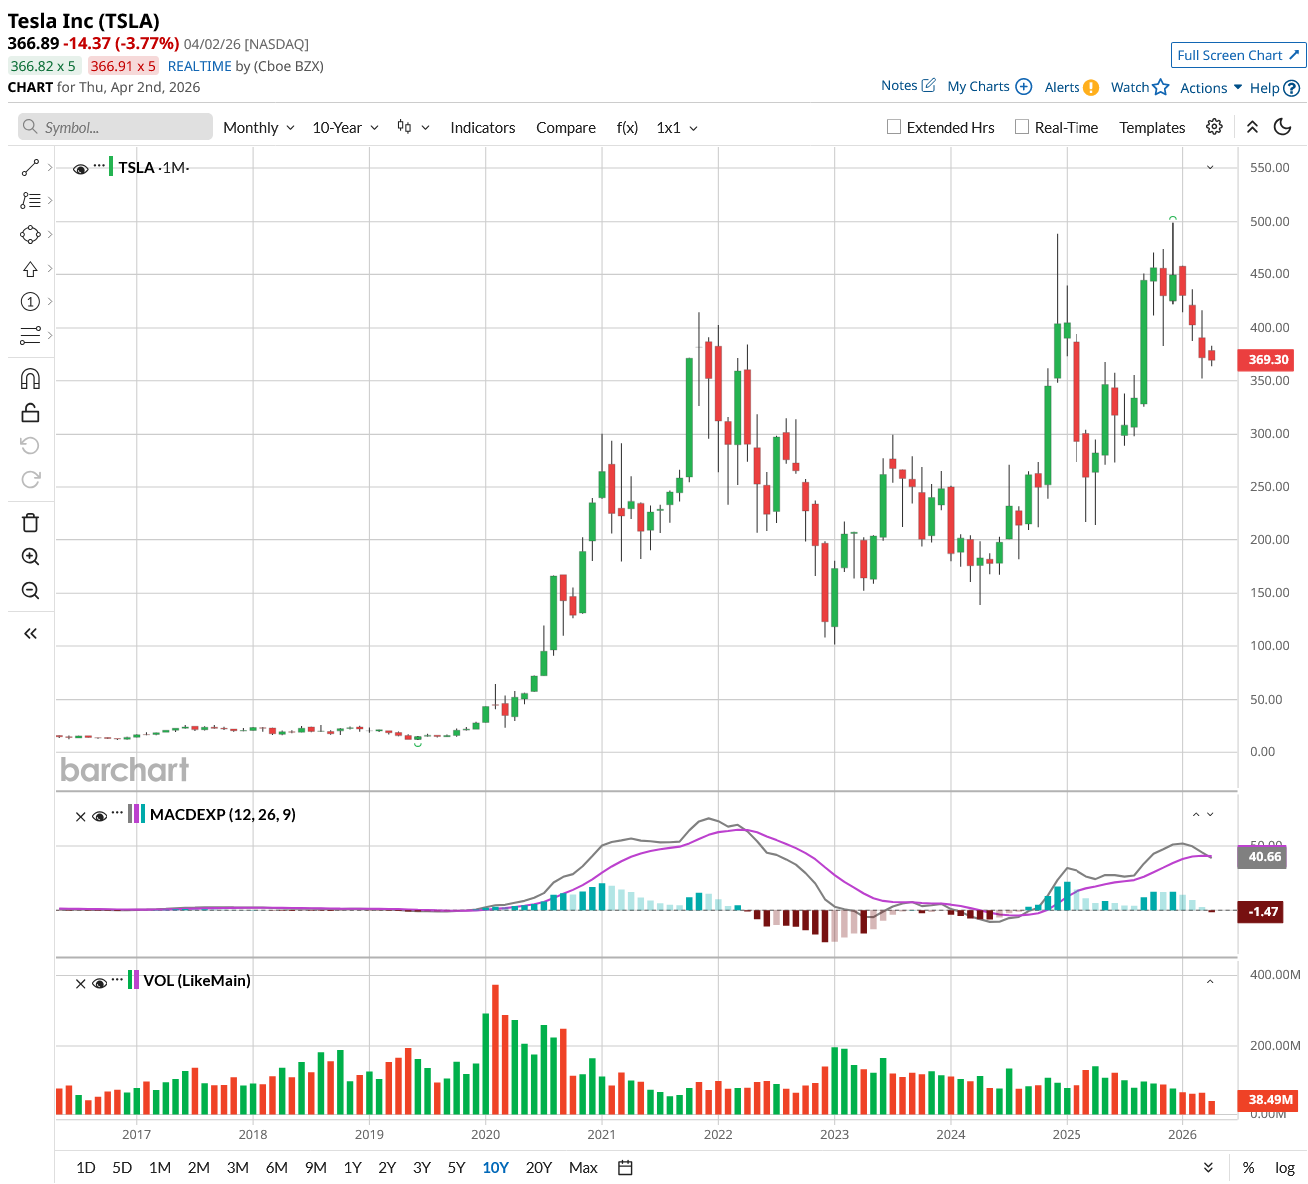Click the magnet snap tool icon
This screenshot has height=1184, width=1308.
30,379
